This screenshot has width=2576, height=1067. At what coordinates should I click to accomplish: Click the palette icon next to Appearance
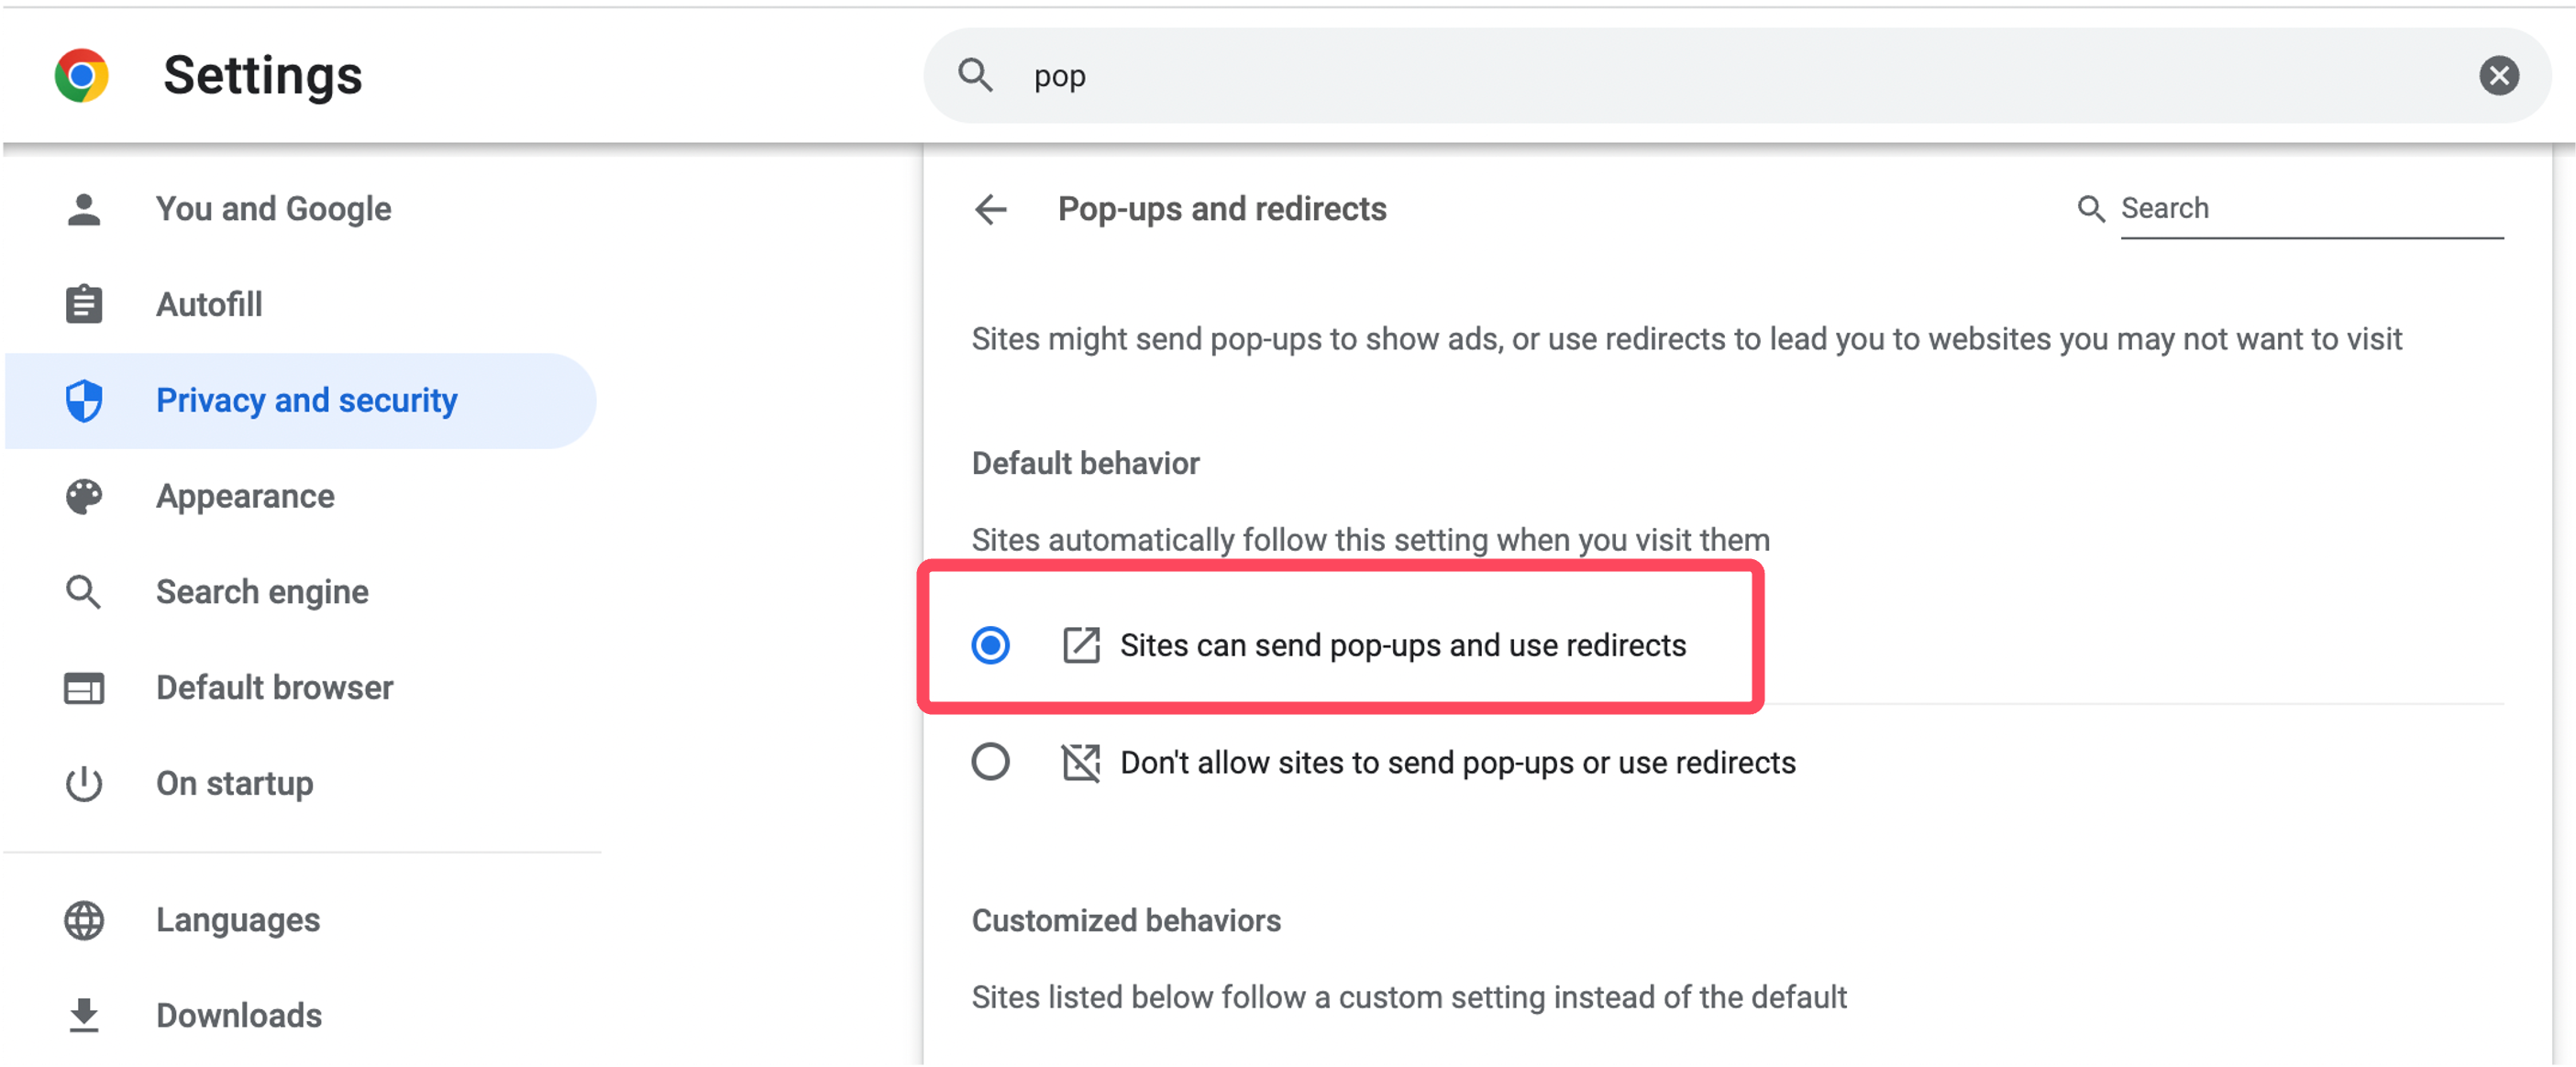click(84, 497)
